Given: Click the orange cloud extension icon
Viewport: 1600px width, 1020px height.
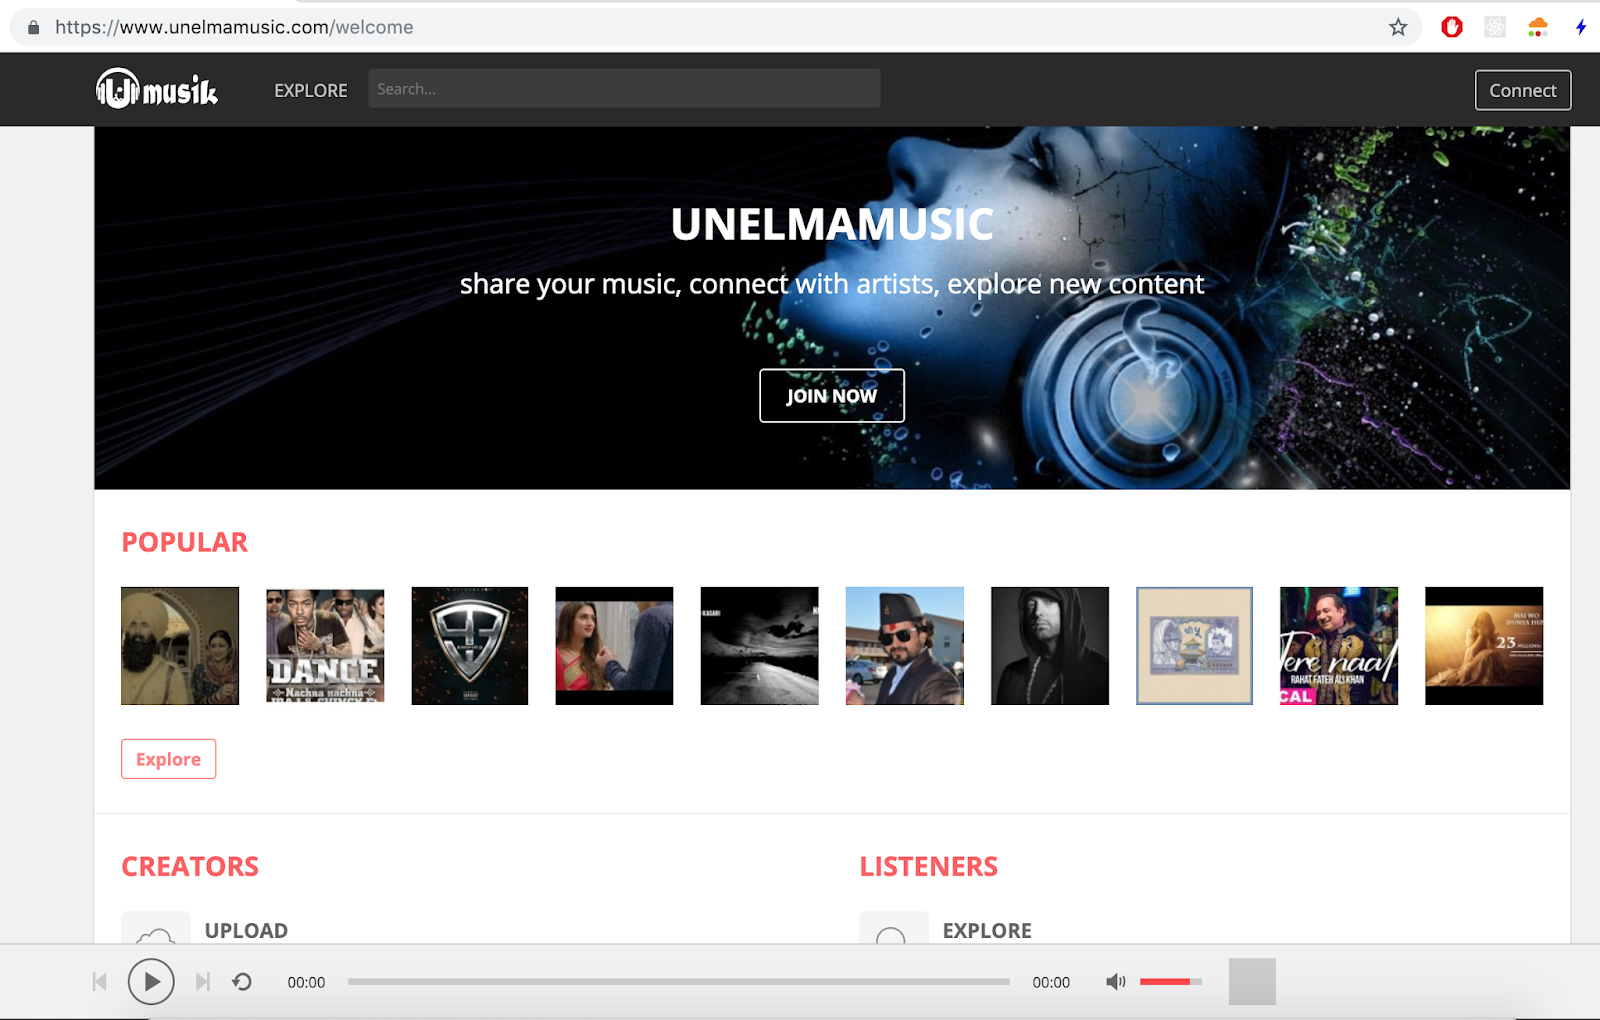Looking at the screenshot, I should point(1538,27).
